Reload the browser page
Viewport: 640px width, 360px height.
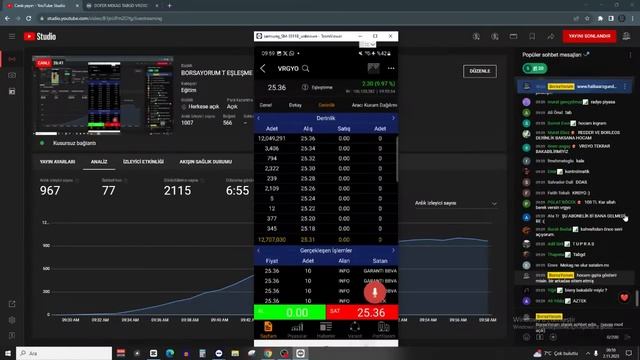29,18
